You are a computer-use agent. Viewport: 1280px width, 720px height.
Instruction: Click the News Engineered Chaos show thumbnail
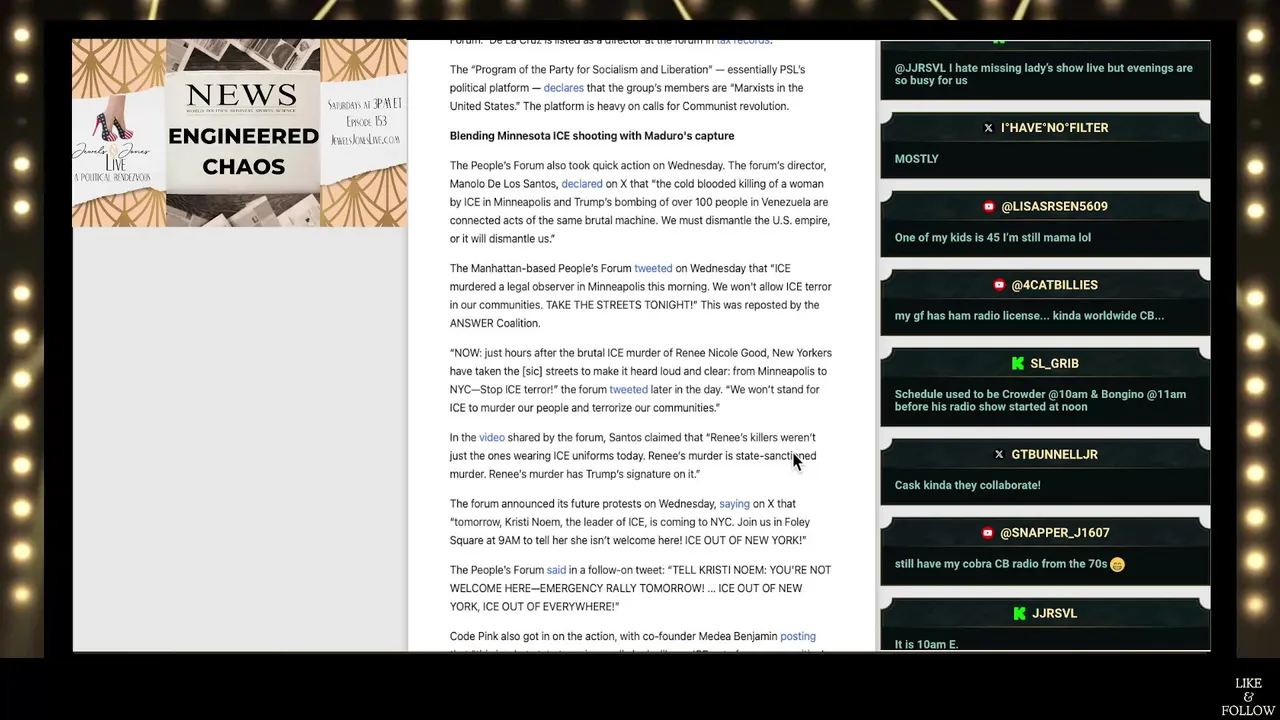click(x=240, y=133)
